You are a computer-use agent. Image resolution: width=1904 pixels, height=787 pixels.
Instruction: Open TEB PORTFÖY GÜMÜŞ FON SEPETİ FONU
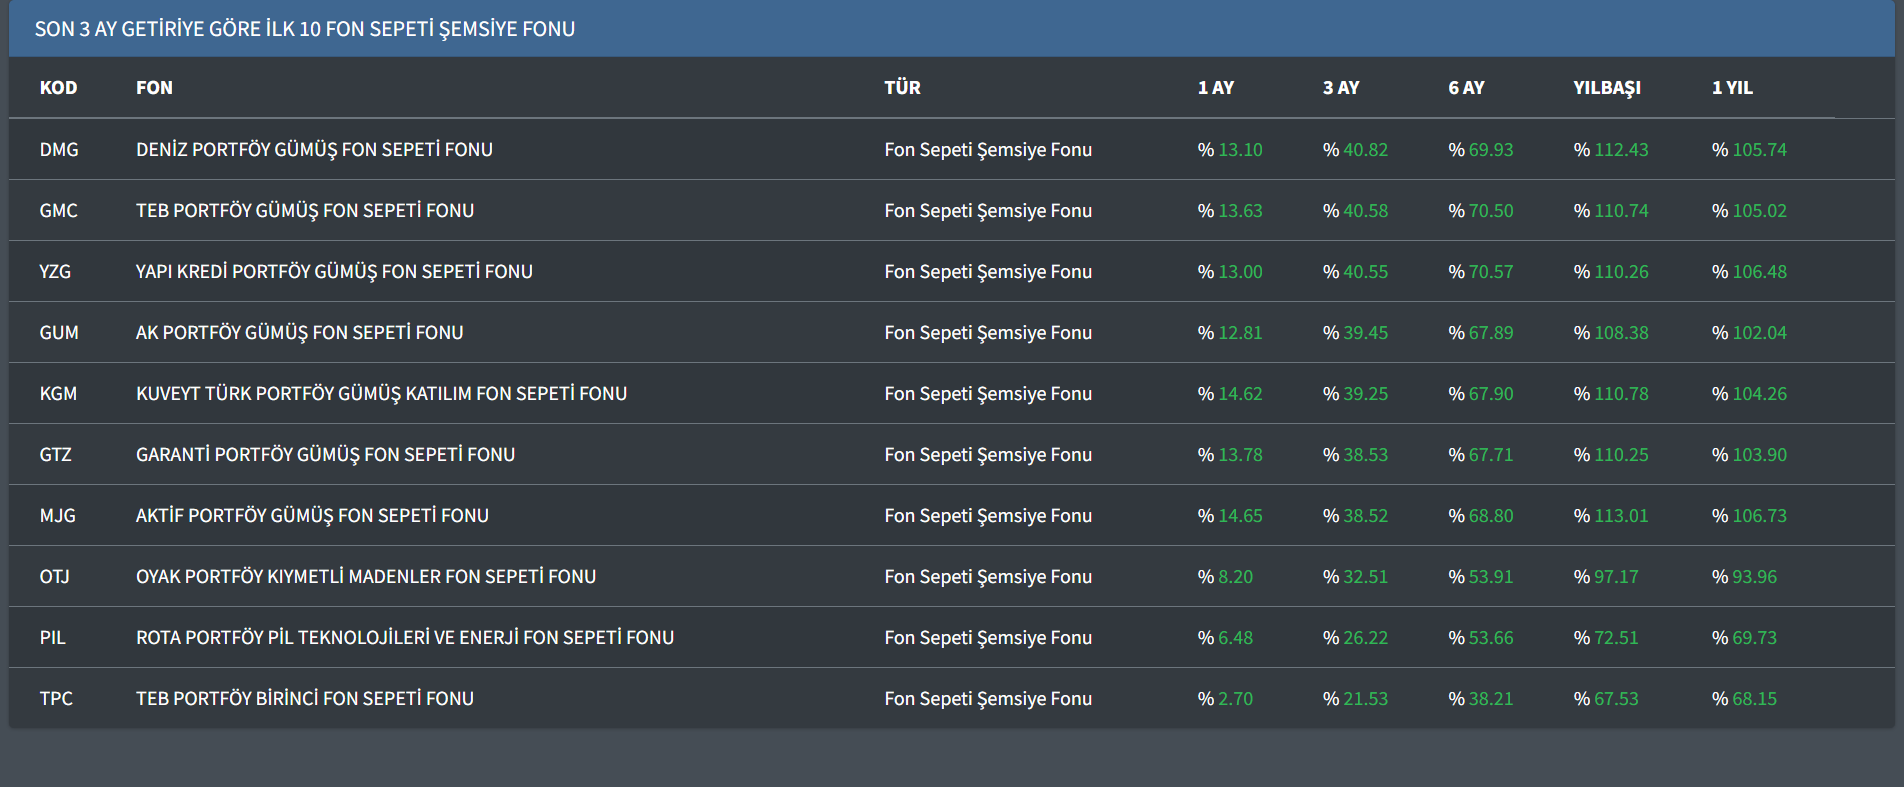[x=305, y=211]
